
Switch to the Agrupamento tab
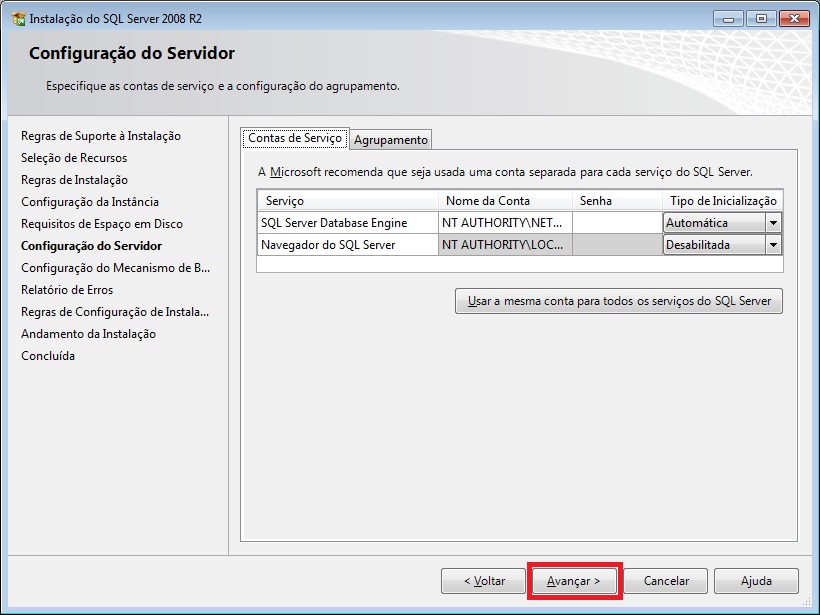click(391, 140)
